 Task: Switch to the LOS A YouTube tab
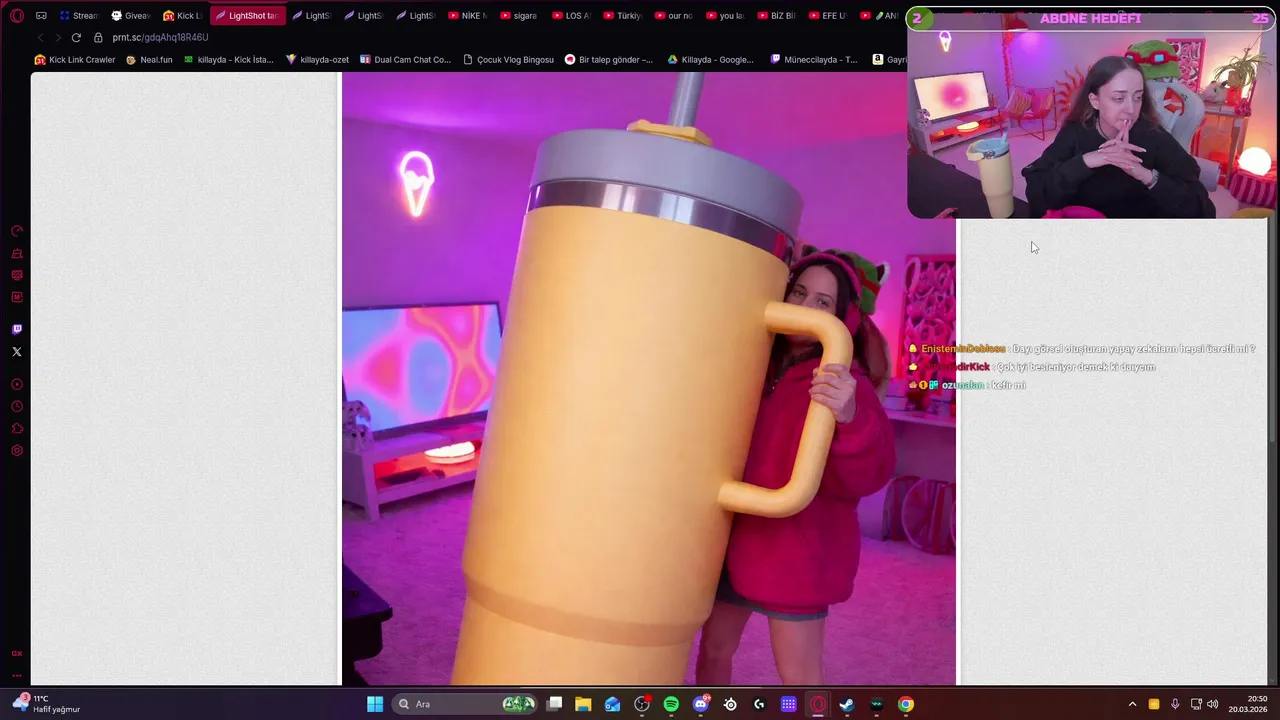[571, 16]
